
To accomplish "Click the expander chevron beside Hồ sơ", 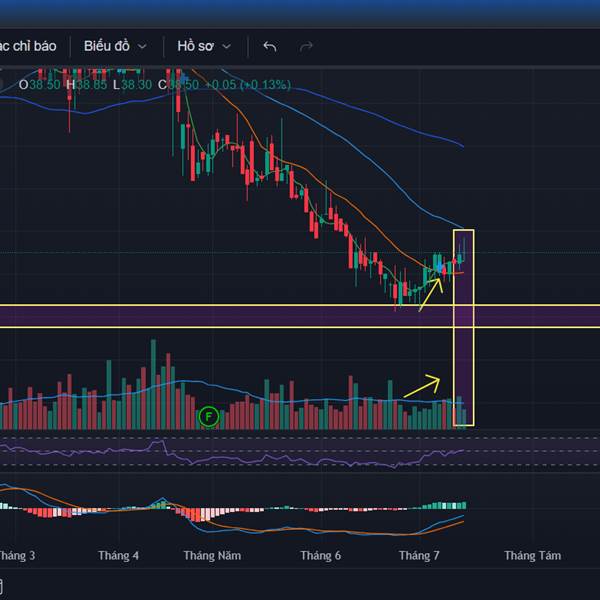I will coord(227,47).
